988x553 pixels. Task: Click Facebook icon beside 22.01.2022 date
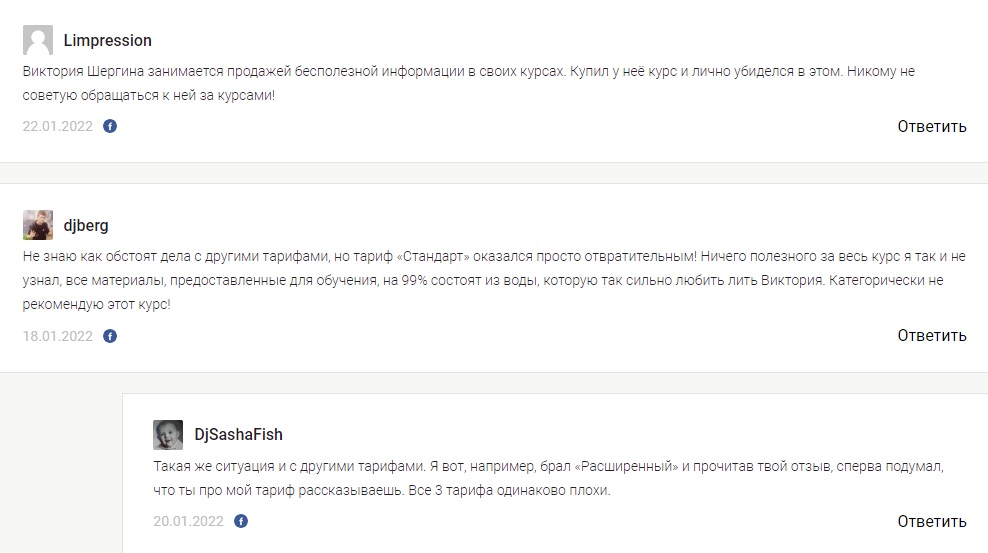(x=110, y=127)
